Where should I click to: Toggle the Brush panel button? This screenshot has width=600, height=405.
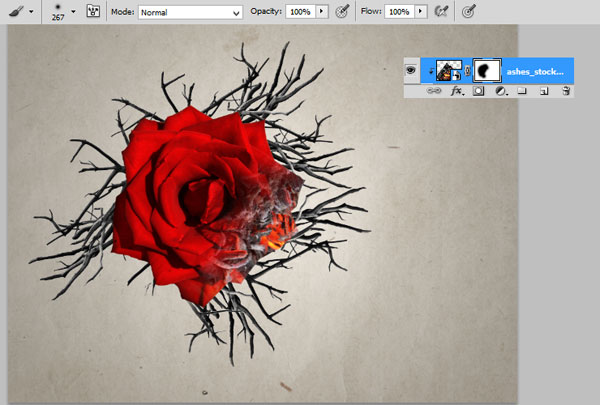(x=93, y=12)
